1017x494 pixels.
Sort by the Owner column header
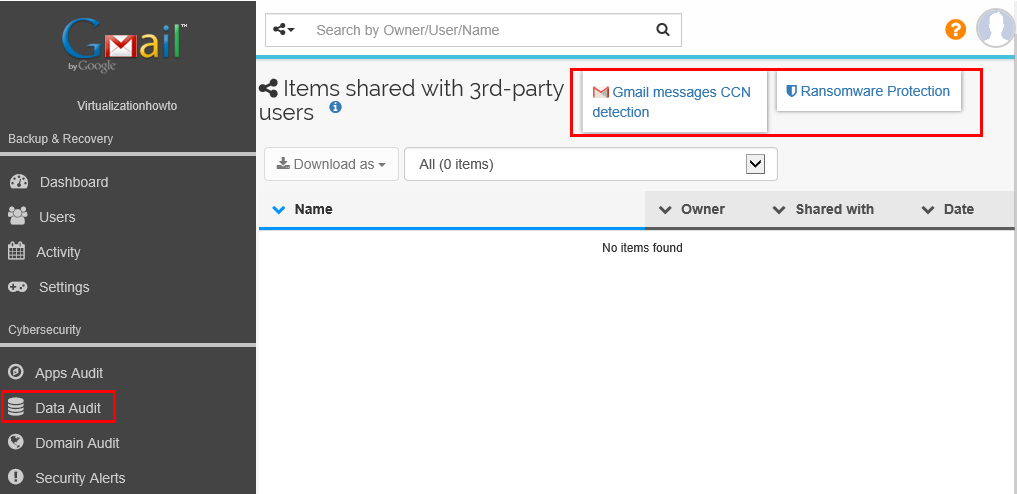(x=702, y=209)
